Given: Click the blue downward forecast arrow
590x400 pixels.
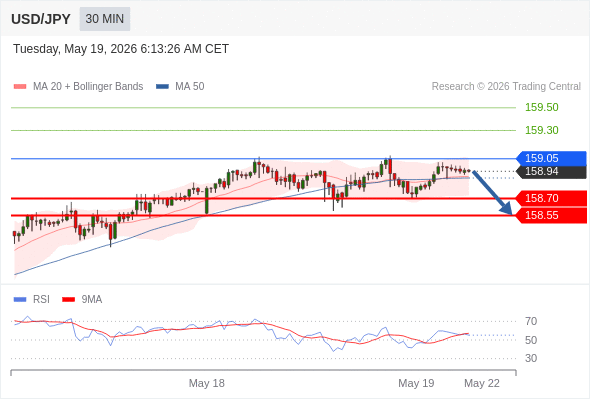Looking at the screenshot, I should tap(493, 193).
